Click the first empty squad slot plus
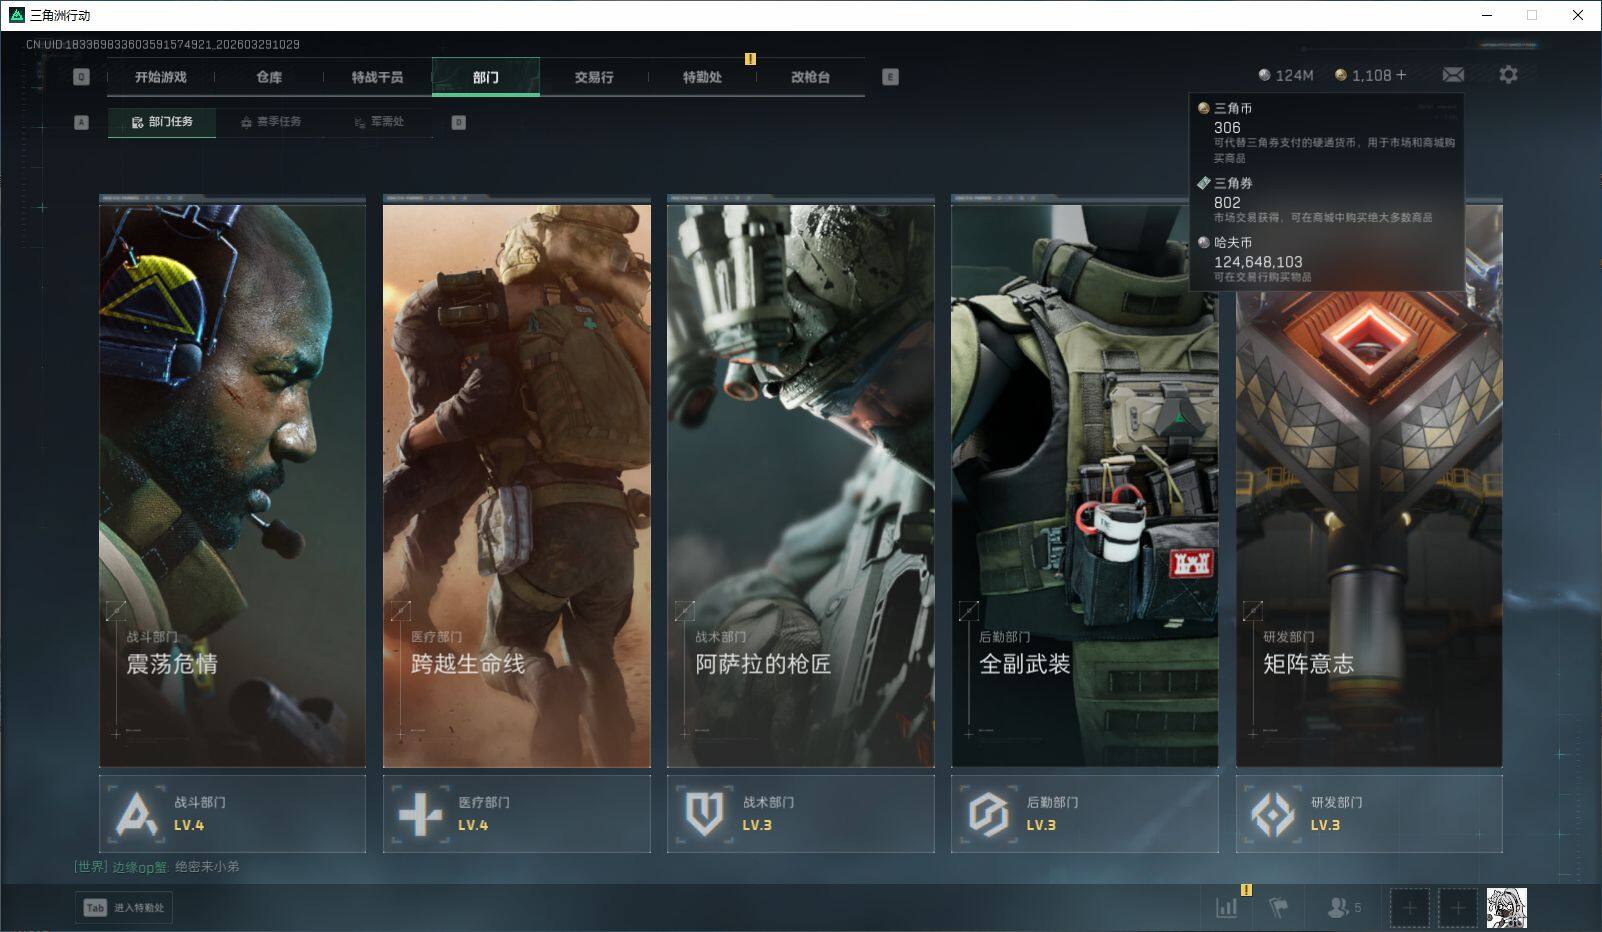The width and height of the screenshot is (1602, 932). coord(1409,908)
